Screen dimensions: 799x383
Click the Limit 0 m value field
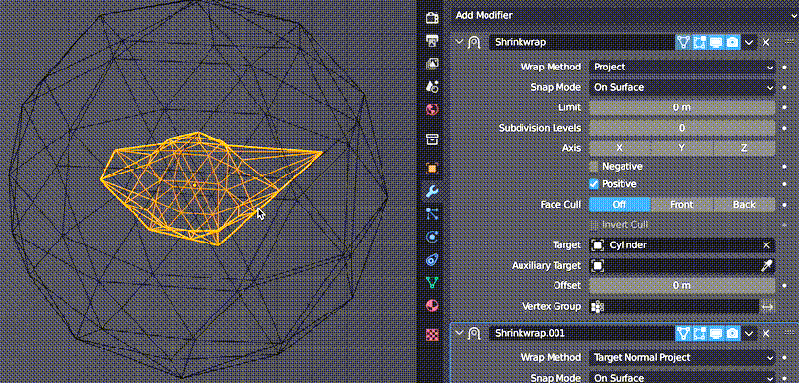(682, 107)
